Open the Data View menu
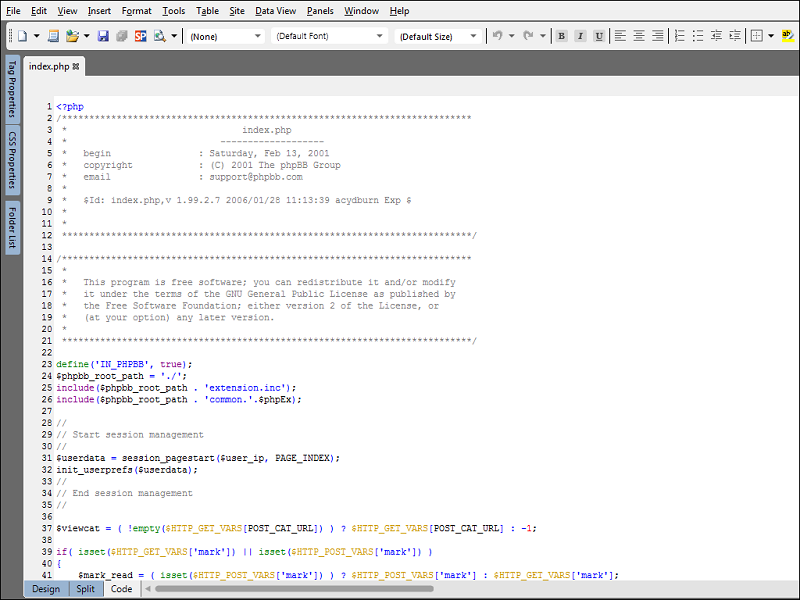 (276, 11)
